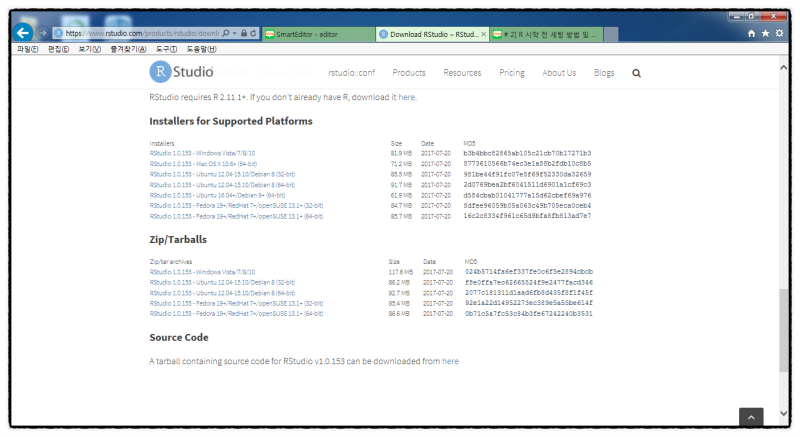Click the 81.9 MB size value
Image resolution: width=800 pixels, height=437 pixels.
tap(401, 153)
